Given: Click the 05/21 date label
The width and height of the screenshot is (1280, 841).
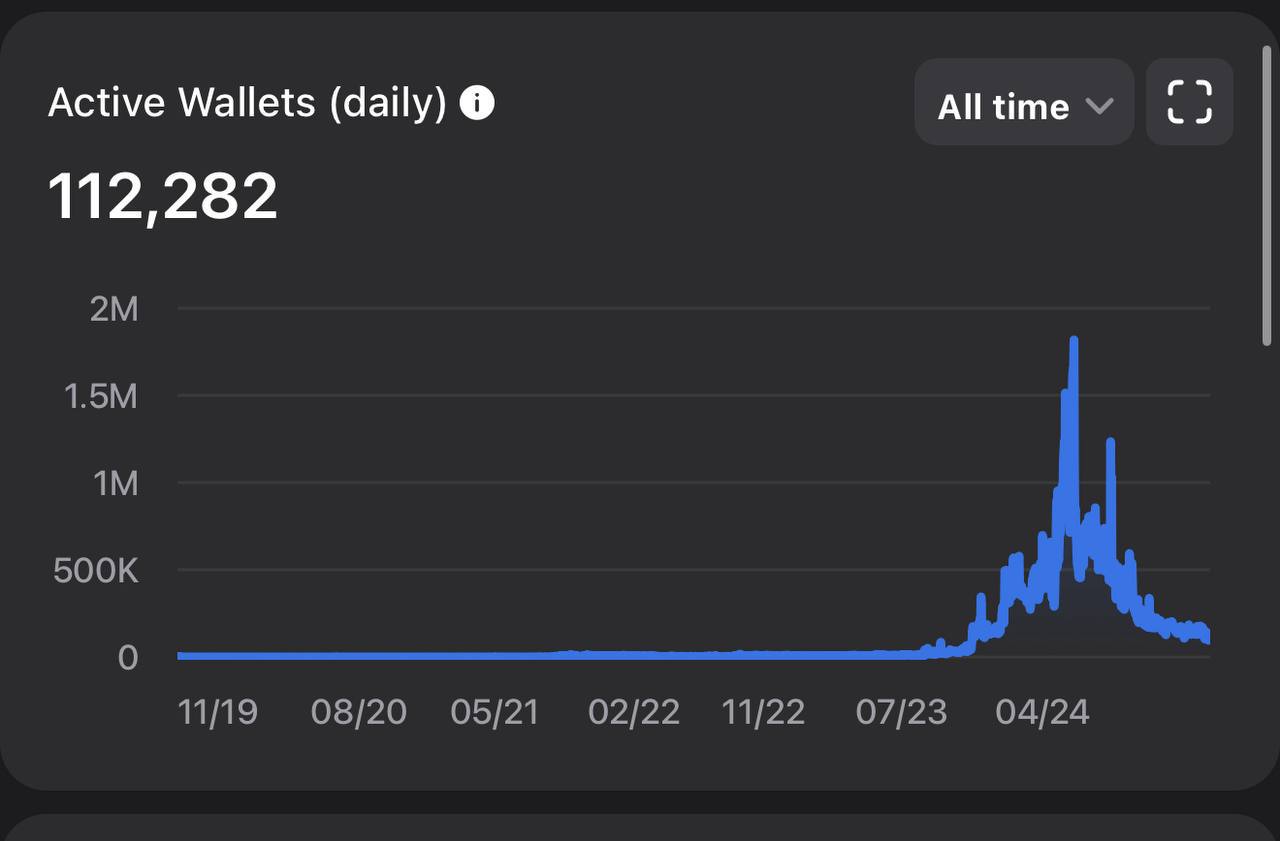Looking at the screenshot, I should (494, 712).
